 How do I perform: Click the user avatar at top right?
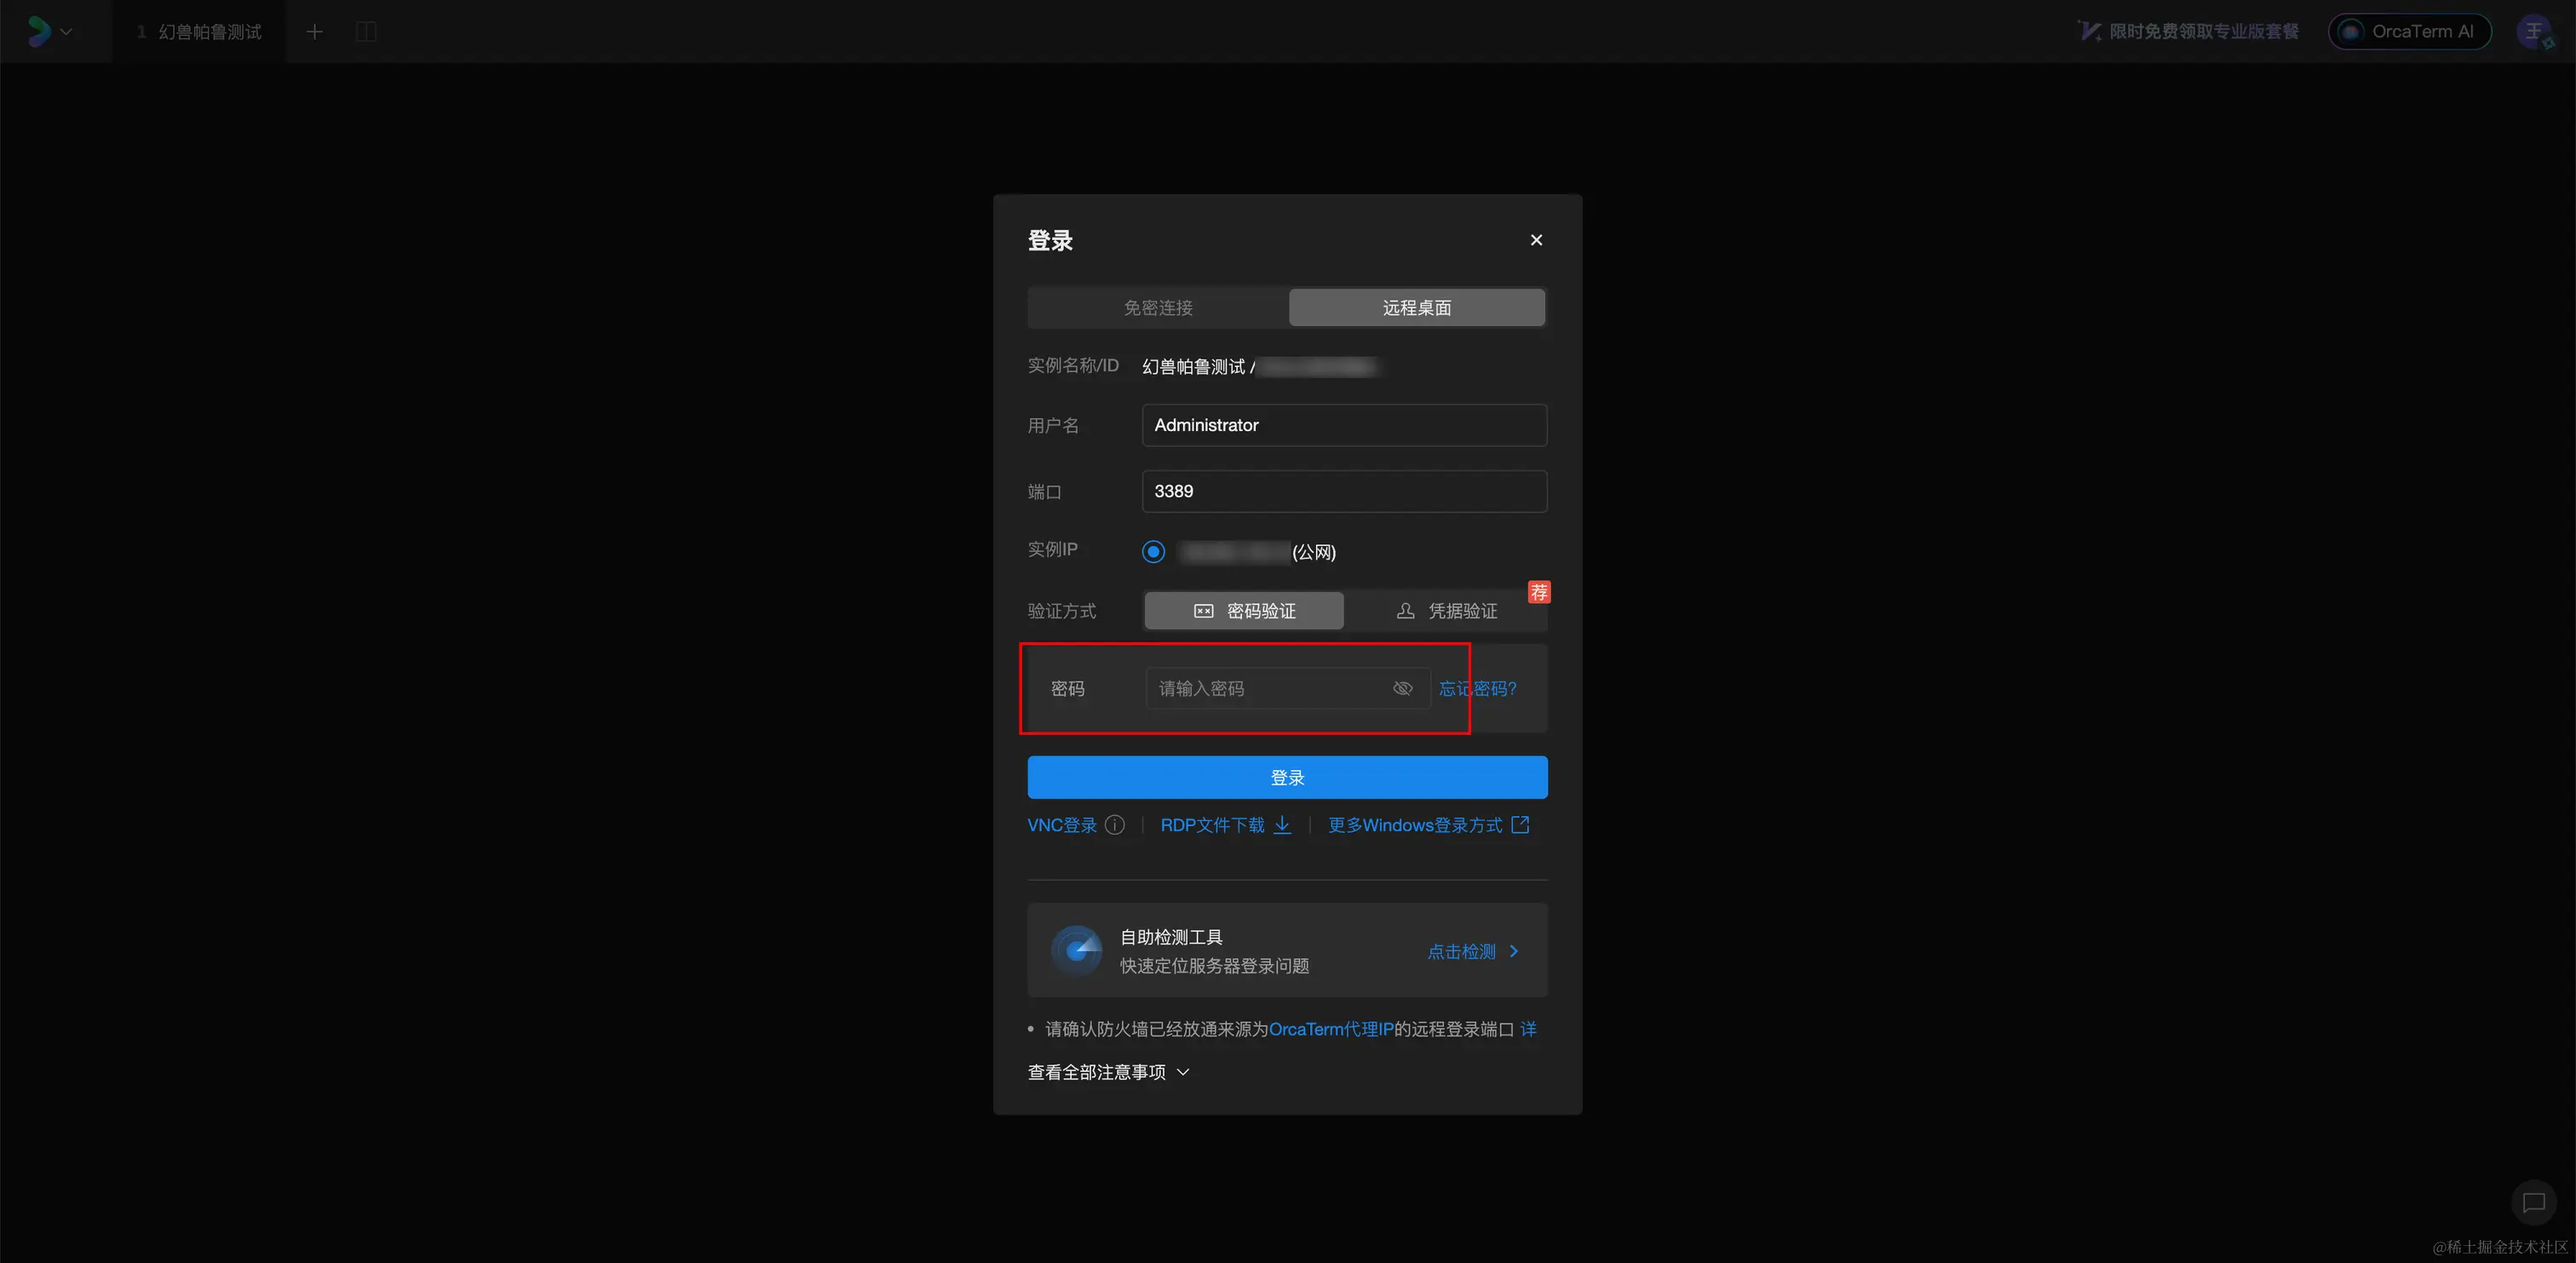[2533, 32]
